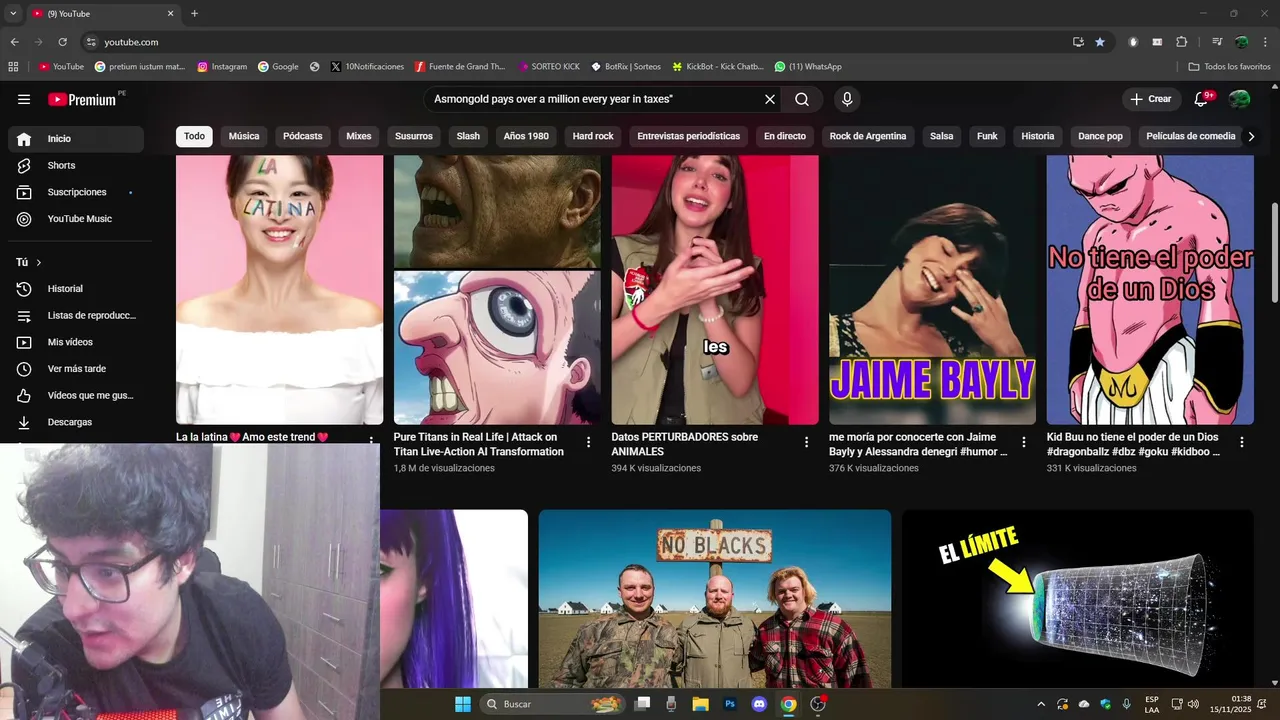Open options for the Jaime Bayly video

pyautogui.click(x=1024, y=442)
